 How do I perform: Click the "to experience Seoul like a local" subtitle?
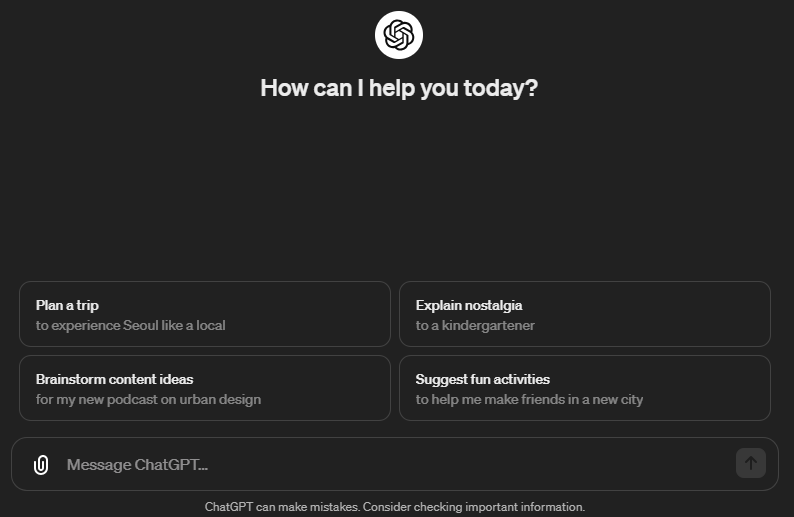pos(130,325)
